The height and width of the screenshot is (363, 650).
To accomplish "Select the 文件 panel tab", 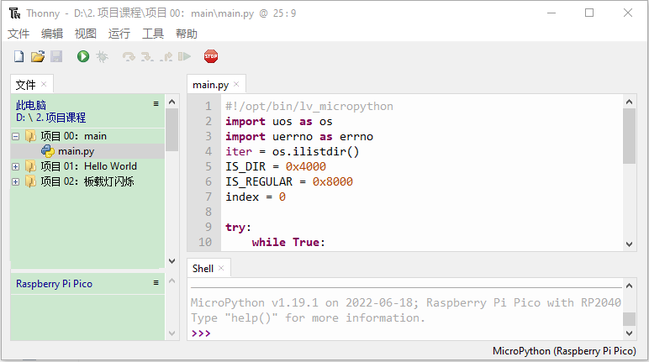I will [x=26, y=85].
